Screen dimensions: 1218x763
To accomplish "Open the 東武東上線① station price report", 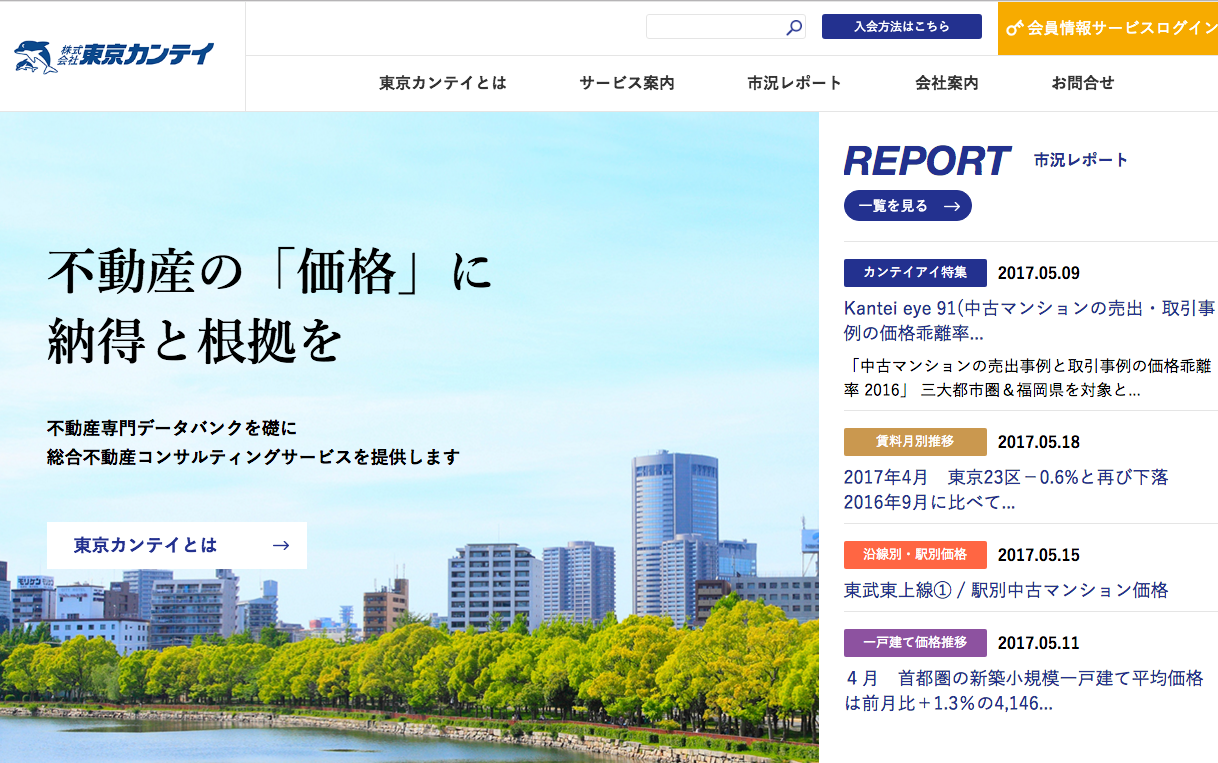I will click(x=1006, y=590).
